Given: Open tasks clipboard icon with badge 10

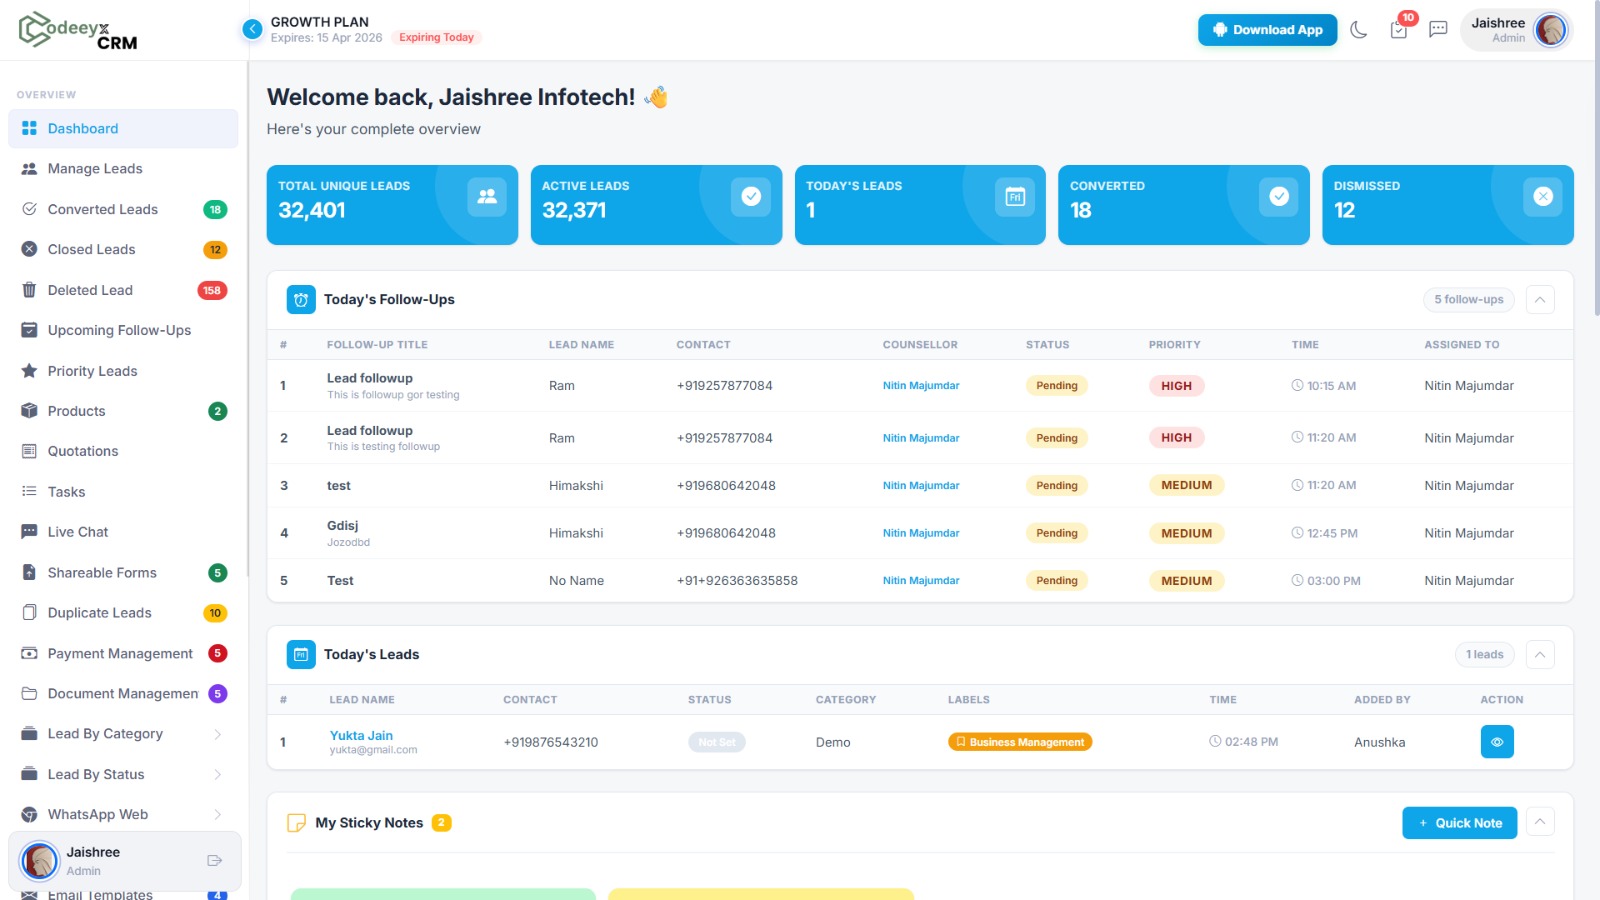Looking at the screenshot, I should [1399, 30].
